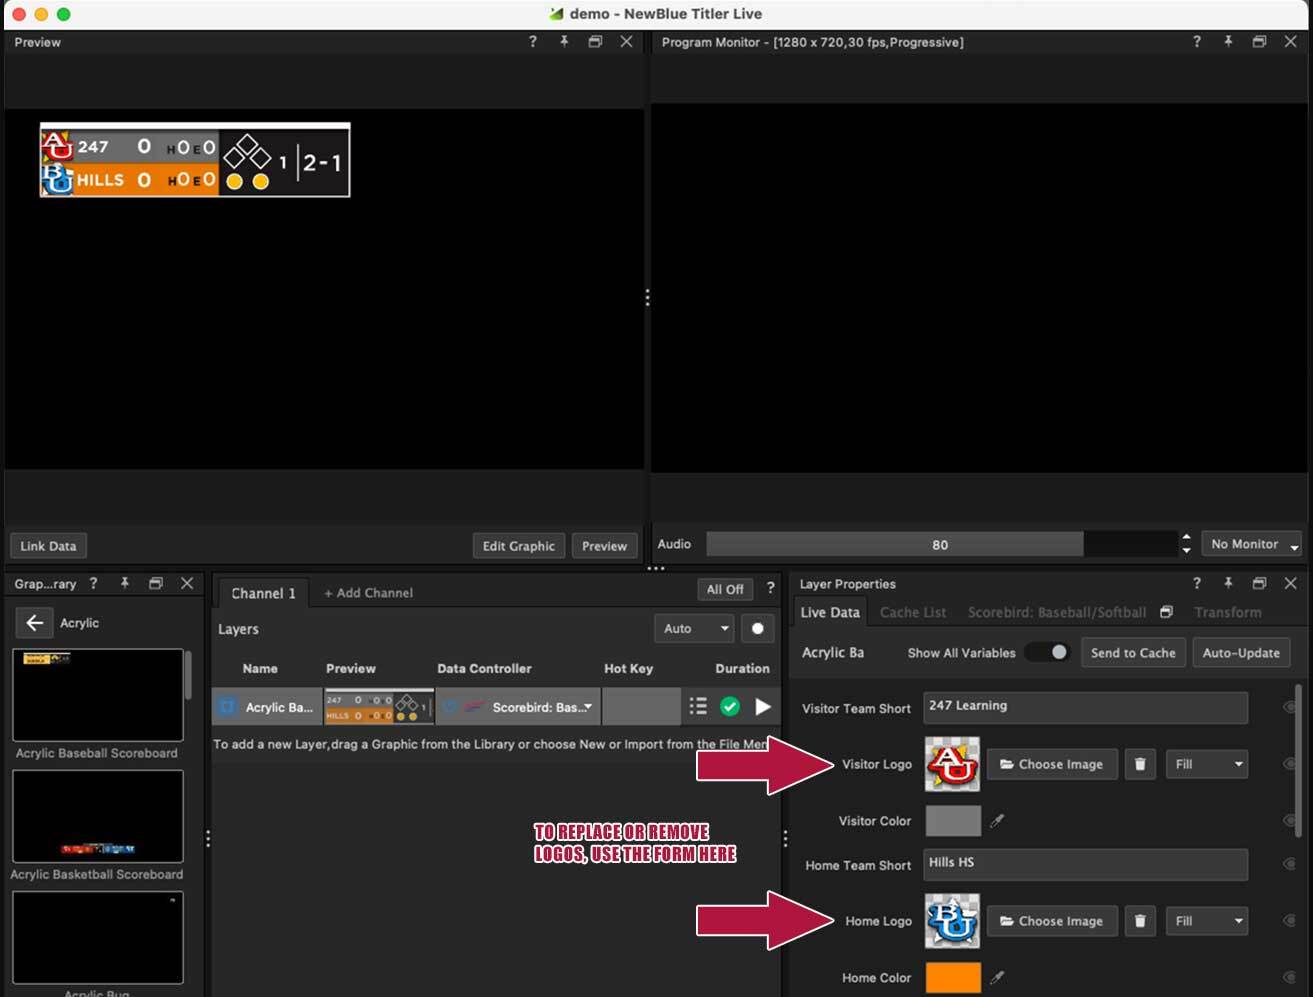
Task: Open the orange Home Color swatch
Action: pos(953,978)
